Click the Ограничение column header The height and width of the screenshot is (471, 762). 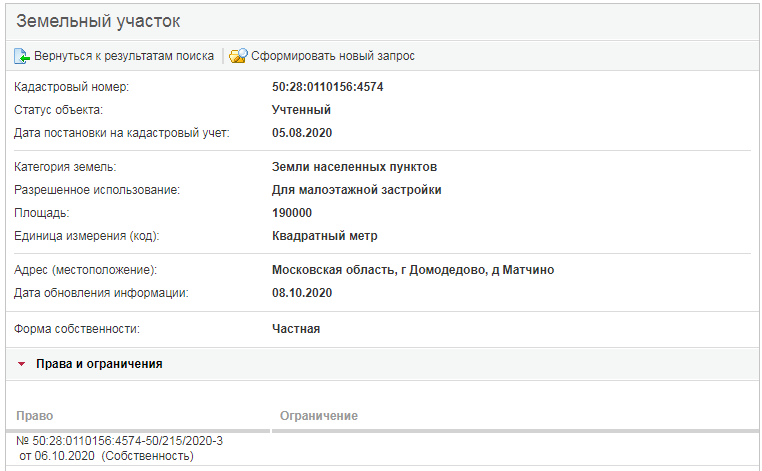point(319,416)
